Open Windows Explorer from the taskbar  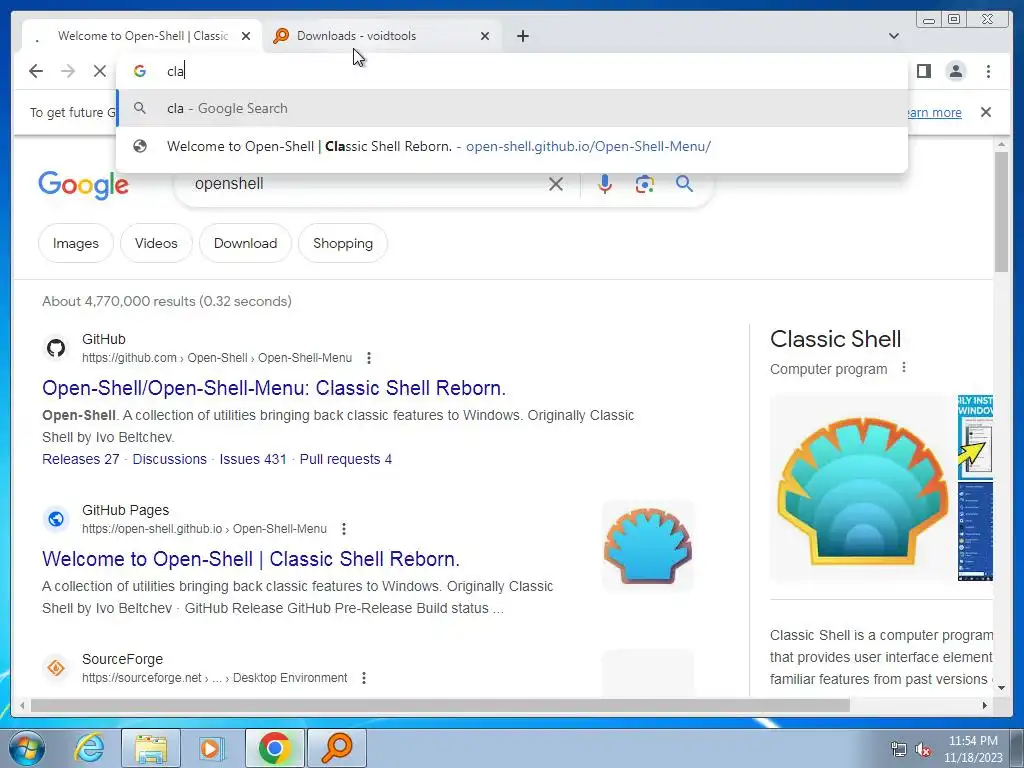pos(150,748)
